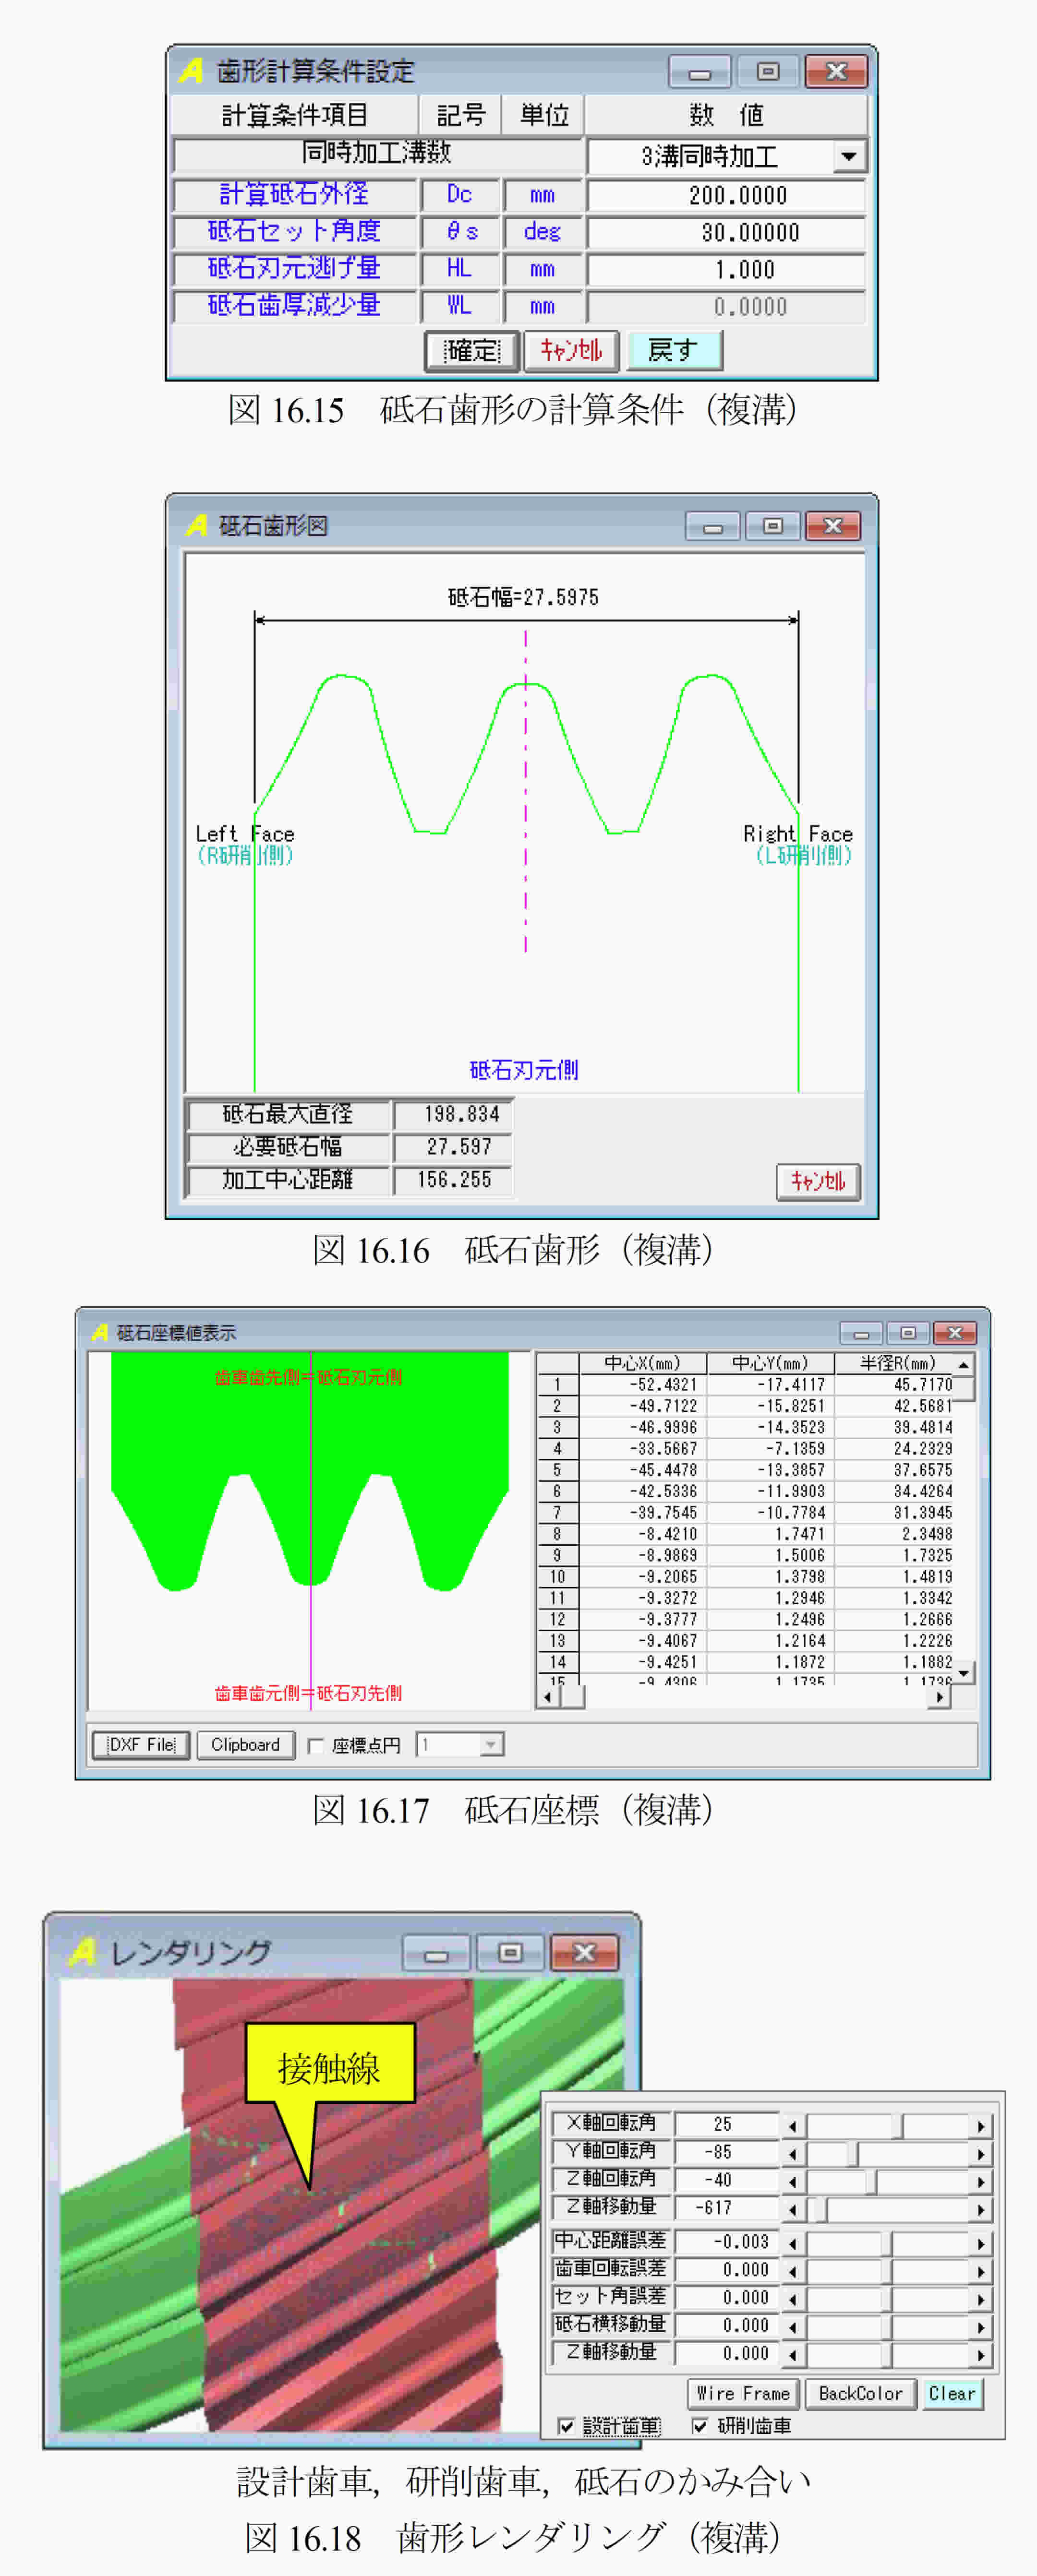Screen dimensions: 1037x2576
Task: Click the table's vertical scrollbar up arrow
Action: (964, 1364)
